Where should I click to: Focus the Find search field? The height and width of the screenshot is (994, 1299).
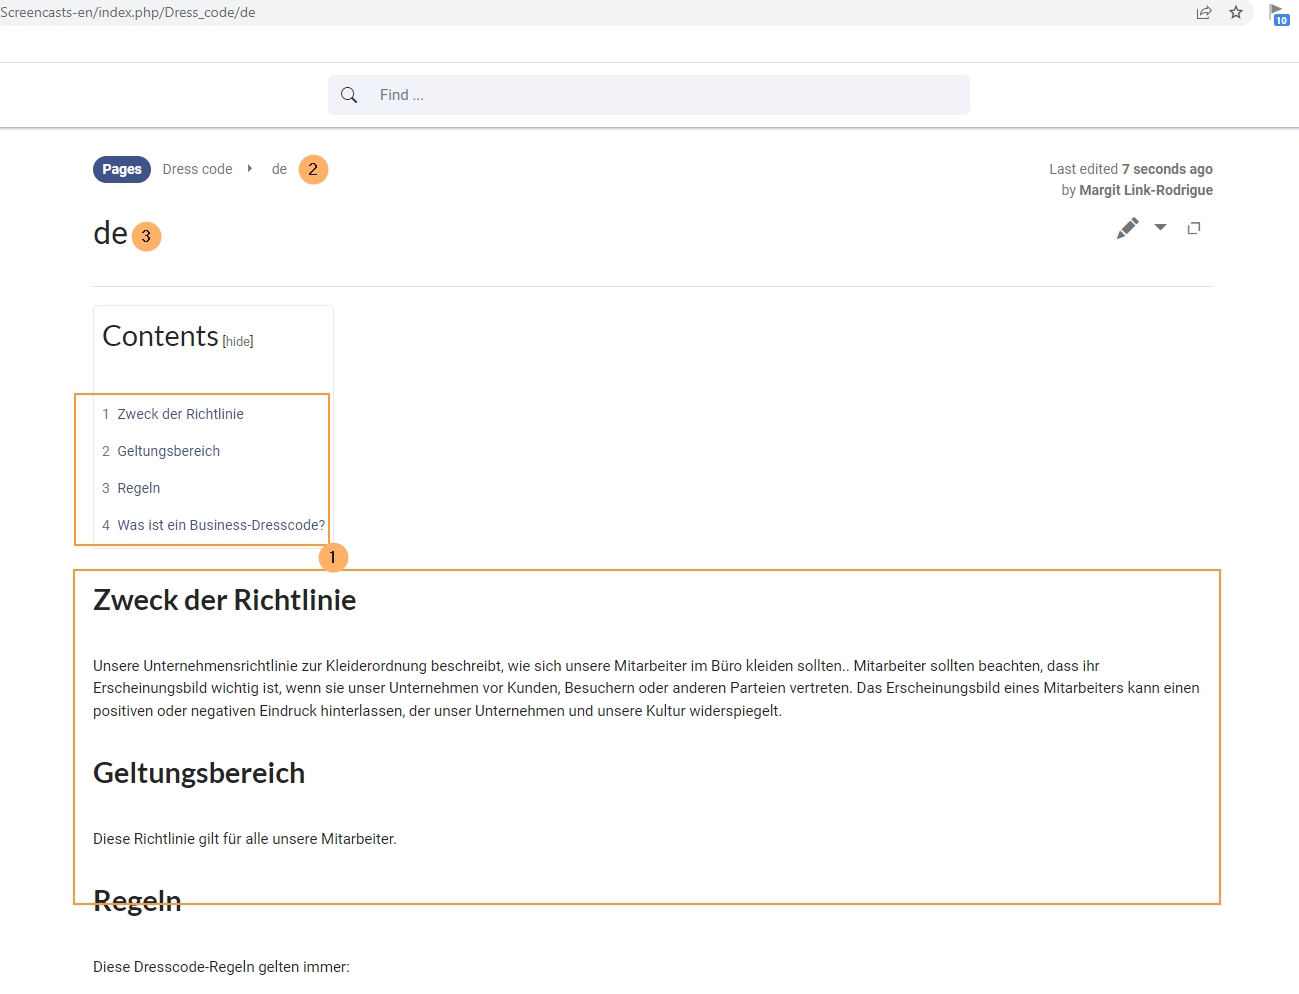(649, 95)
